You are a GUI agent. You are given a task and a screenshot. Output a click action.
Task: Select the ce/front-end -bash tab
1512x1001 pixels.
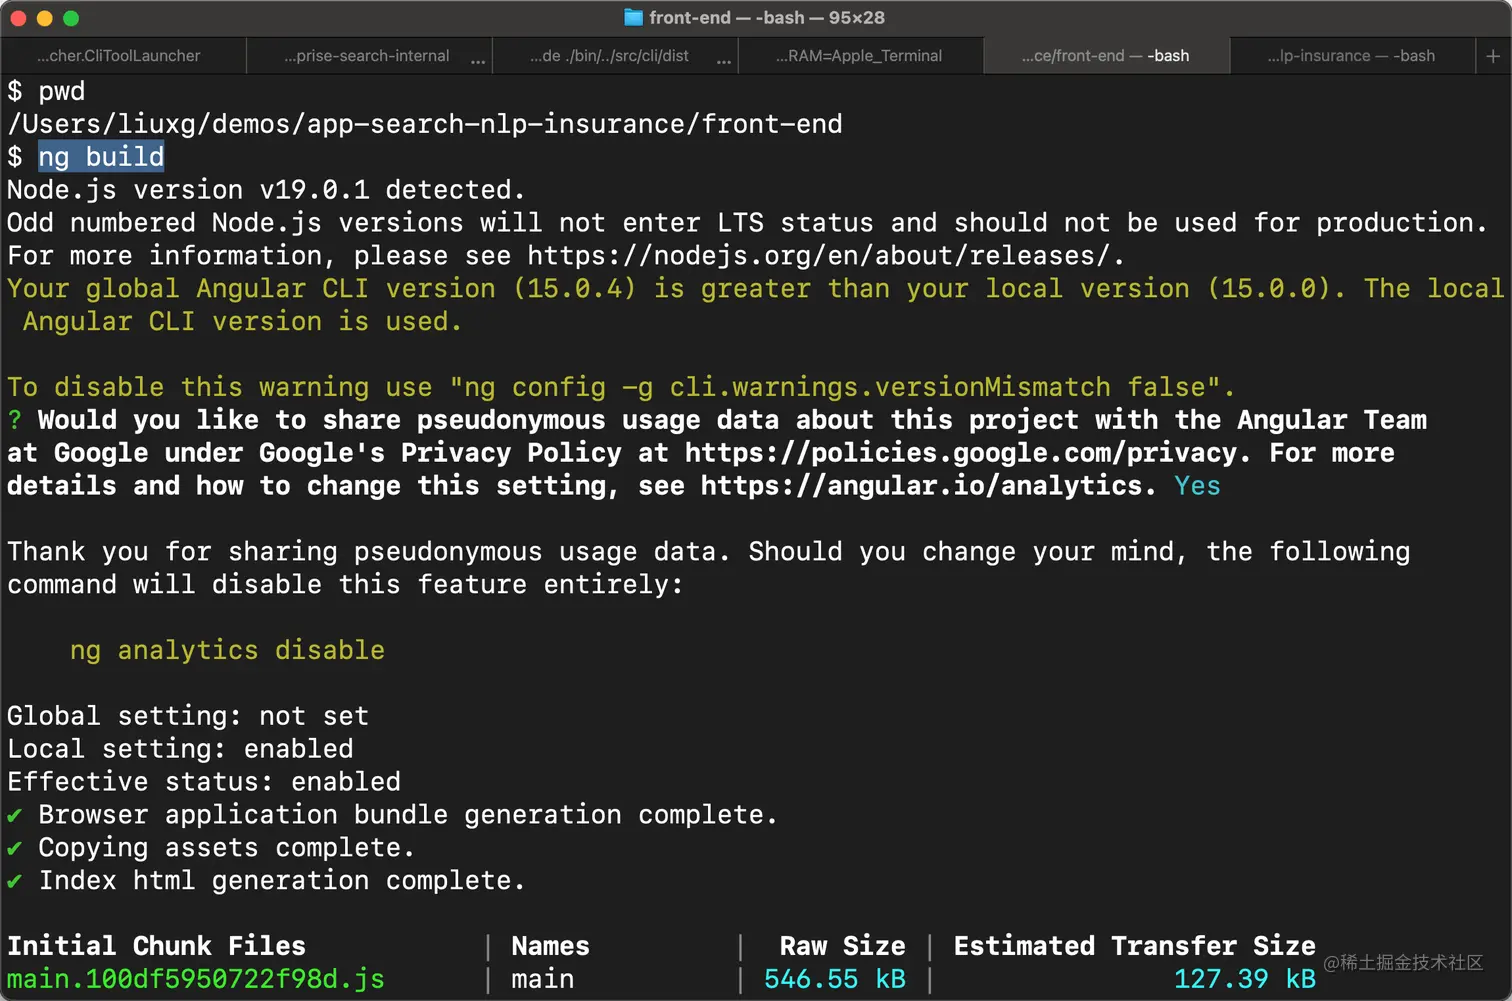1105,56
